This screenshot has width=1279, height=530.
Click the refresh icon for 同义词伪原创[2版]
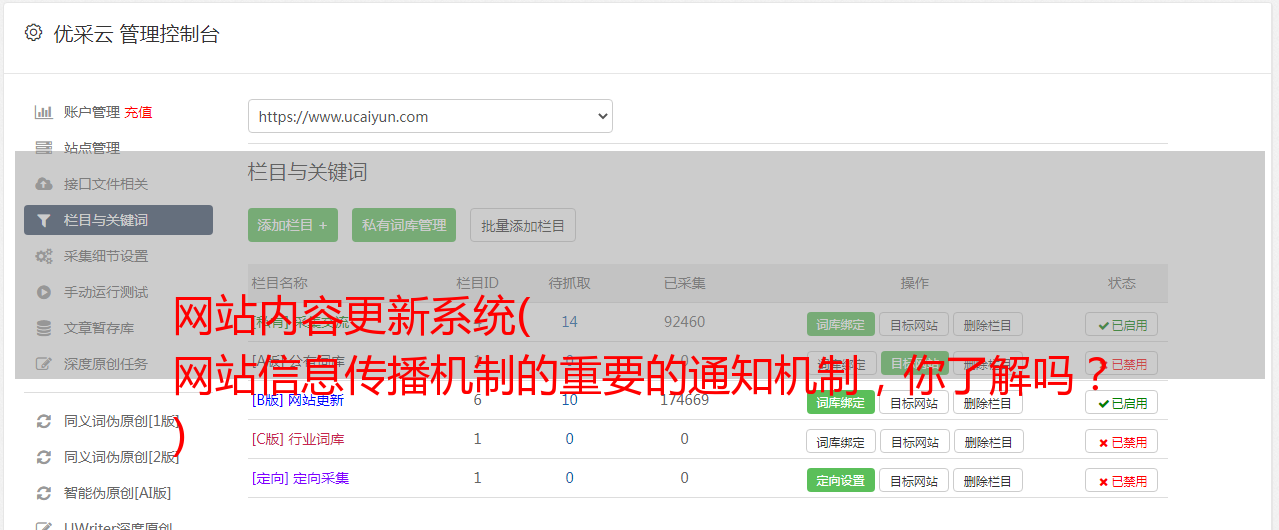(x=44, y=457)
